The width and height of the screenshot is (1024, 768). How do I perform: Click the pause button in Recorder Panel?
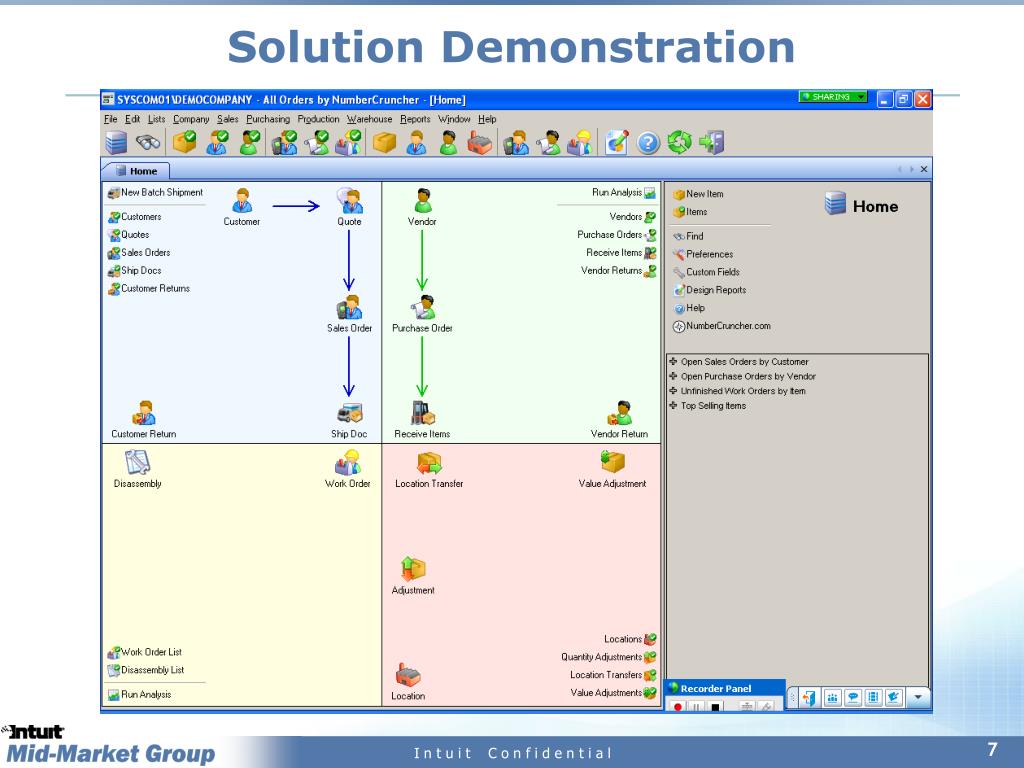coord(697,707)
